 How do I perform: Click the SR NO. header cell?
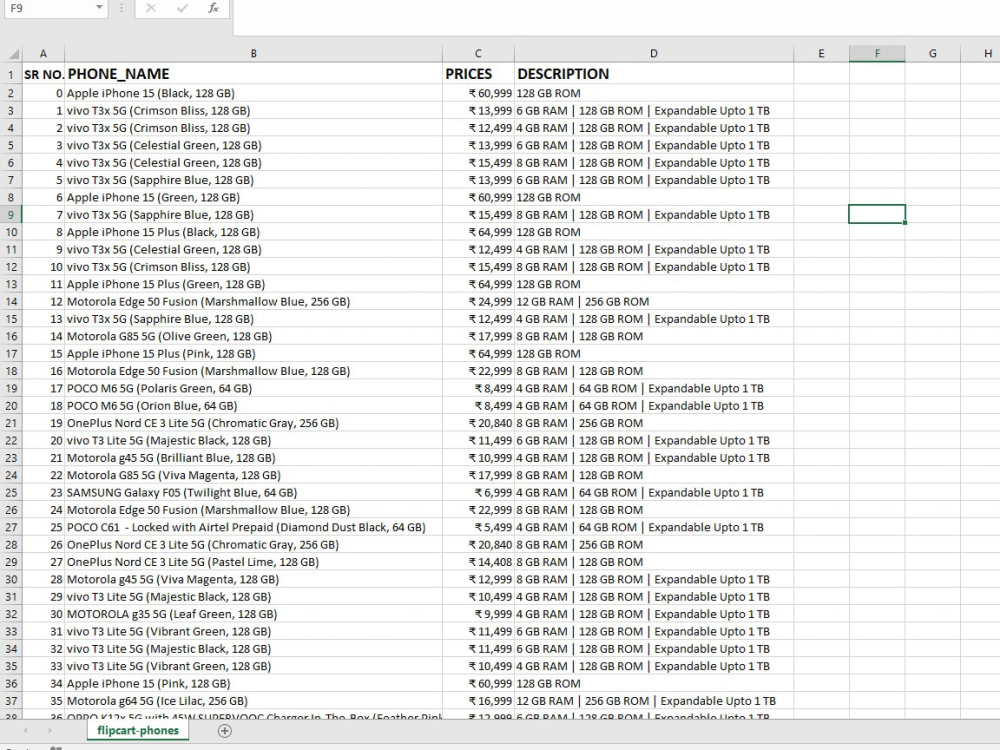tap(43, 74)
